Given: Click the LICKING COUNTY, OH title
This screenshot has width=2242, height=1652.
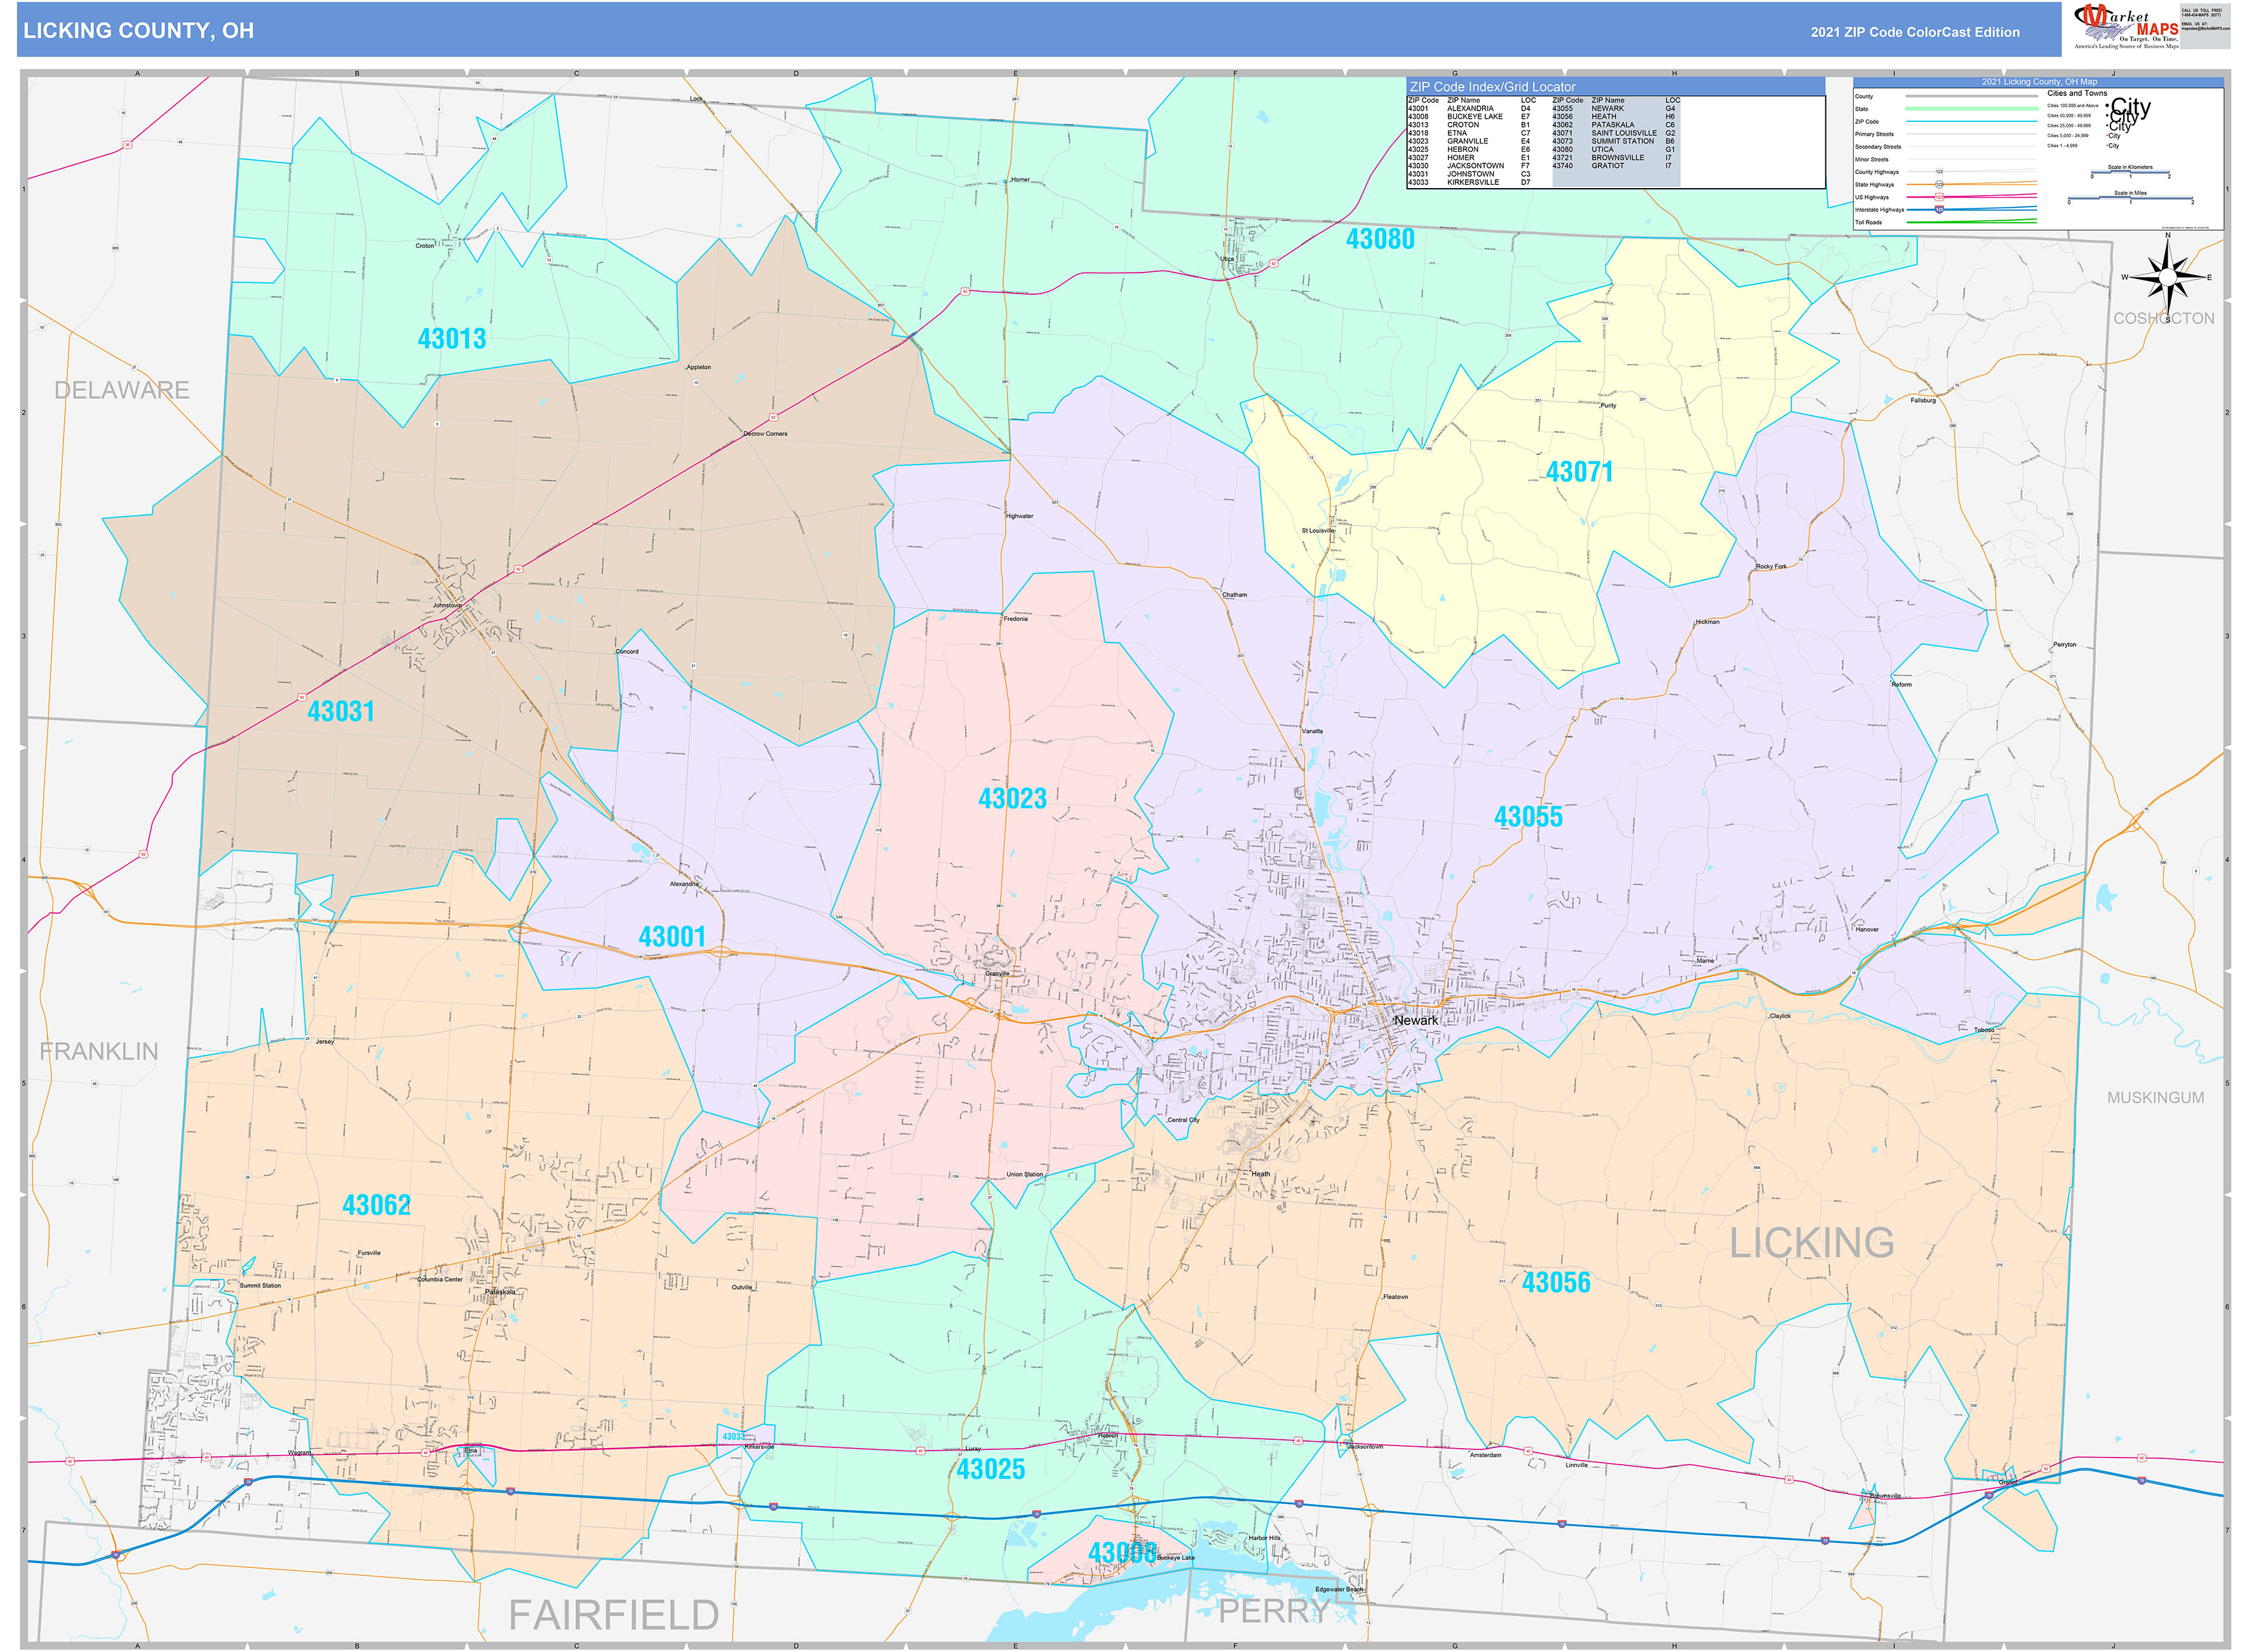Looking at the screenshot, I should (x=138, y=31).
